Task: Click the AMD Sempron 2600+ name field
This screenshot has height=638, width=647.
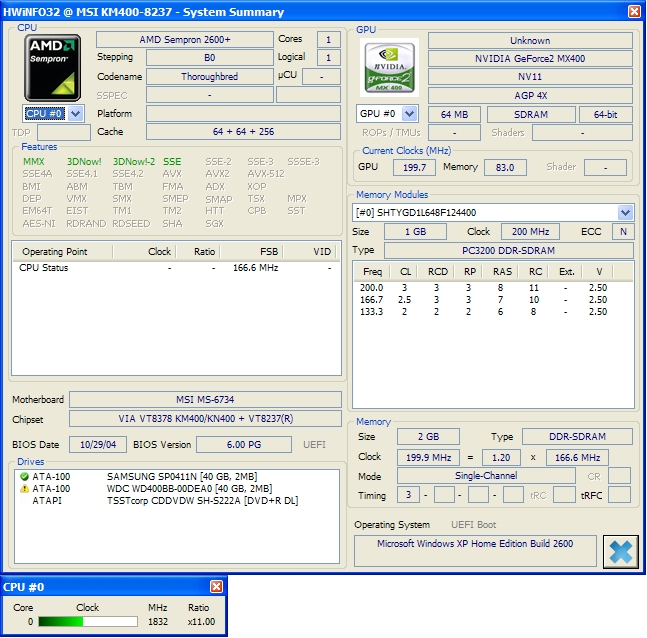Action: point(183,40)
